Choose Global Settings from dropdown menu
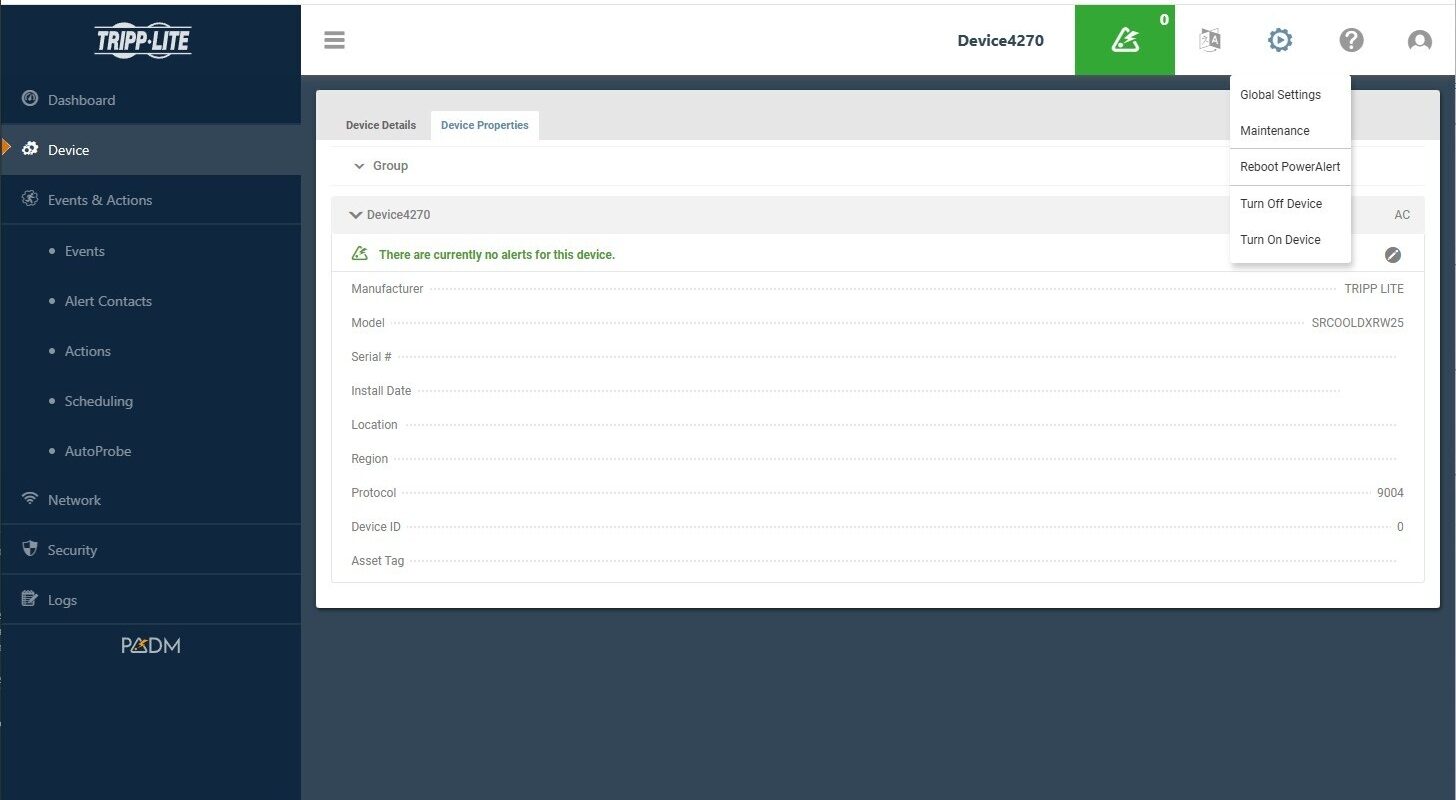Viewport: 1456px width, 800px height. pos(1280,95)
